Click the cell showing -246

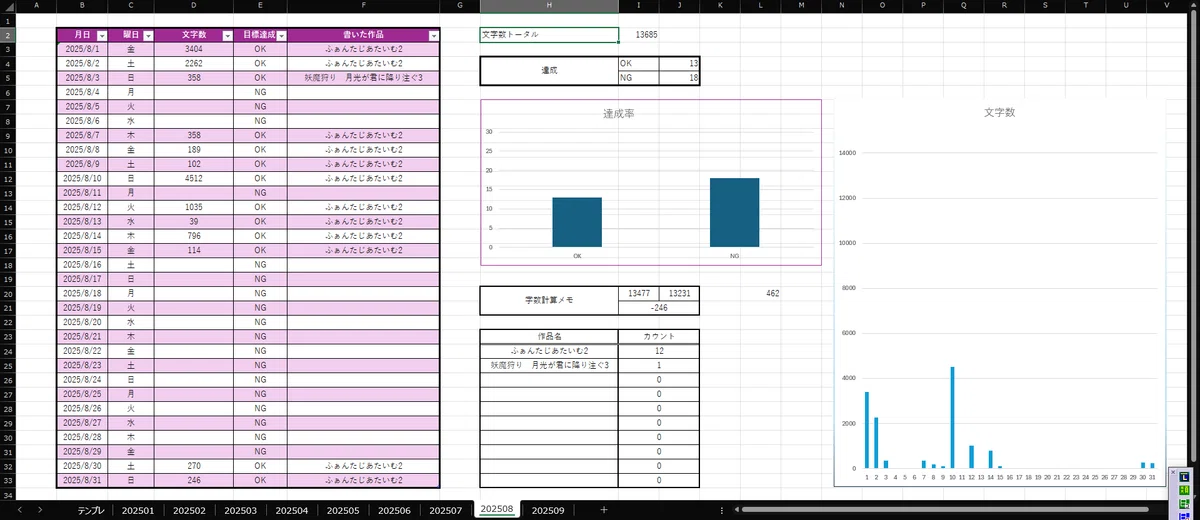(x=659, y=308)
